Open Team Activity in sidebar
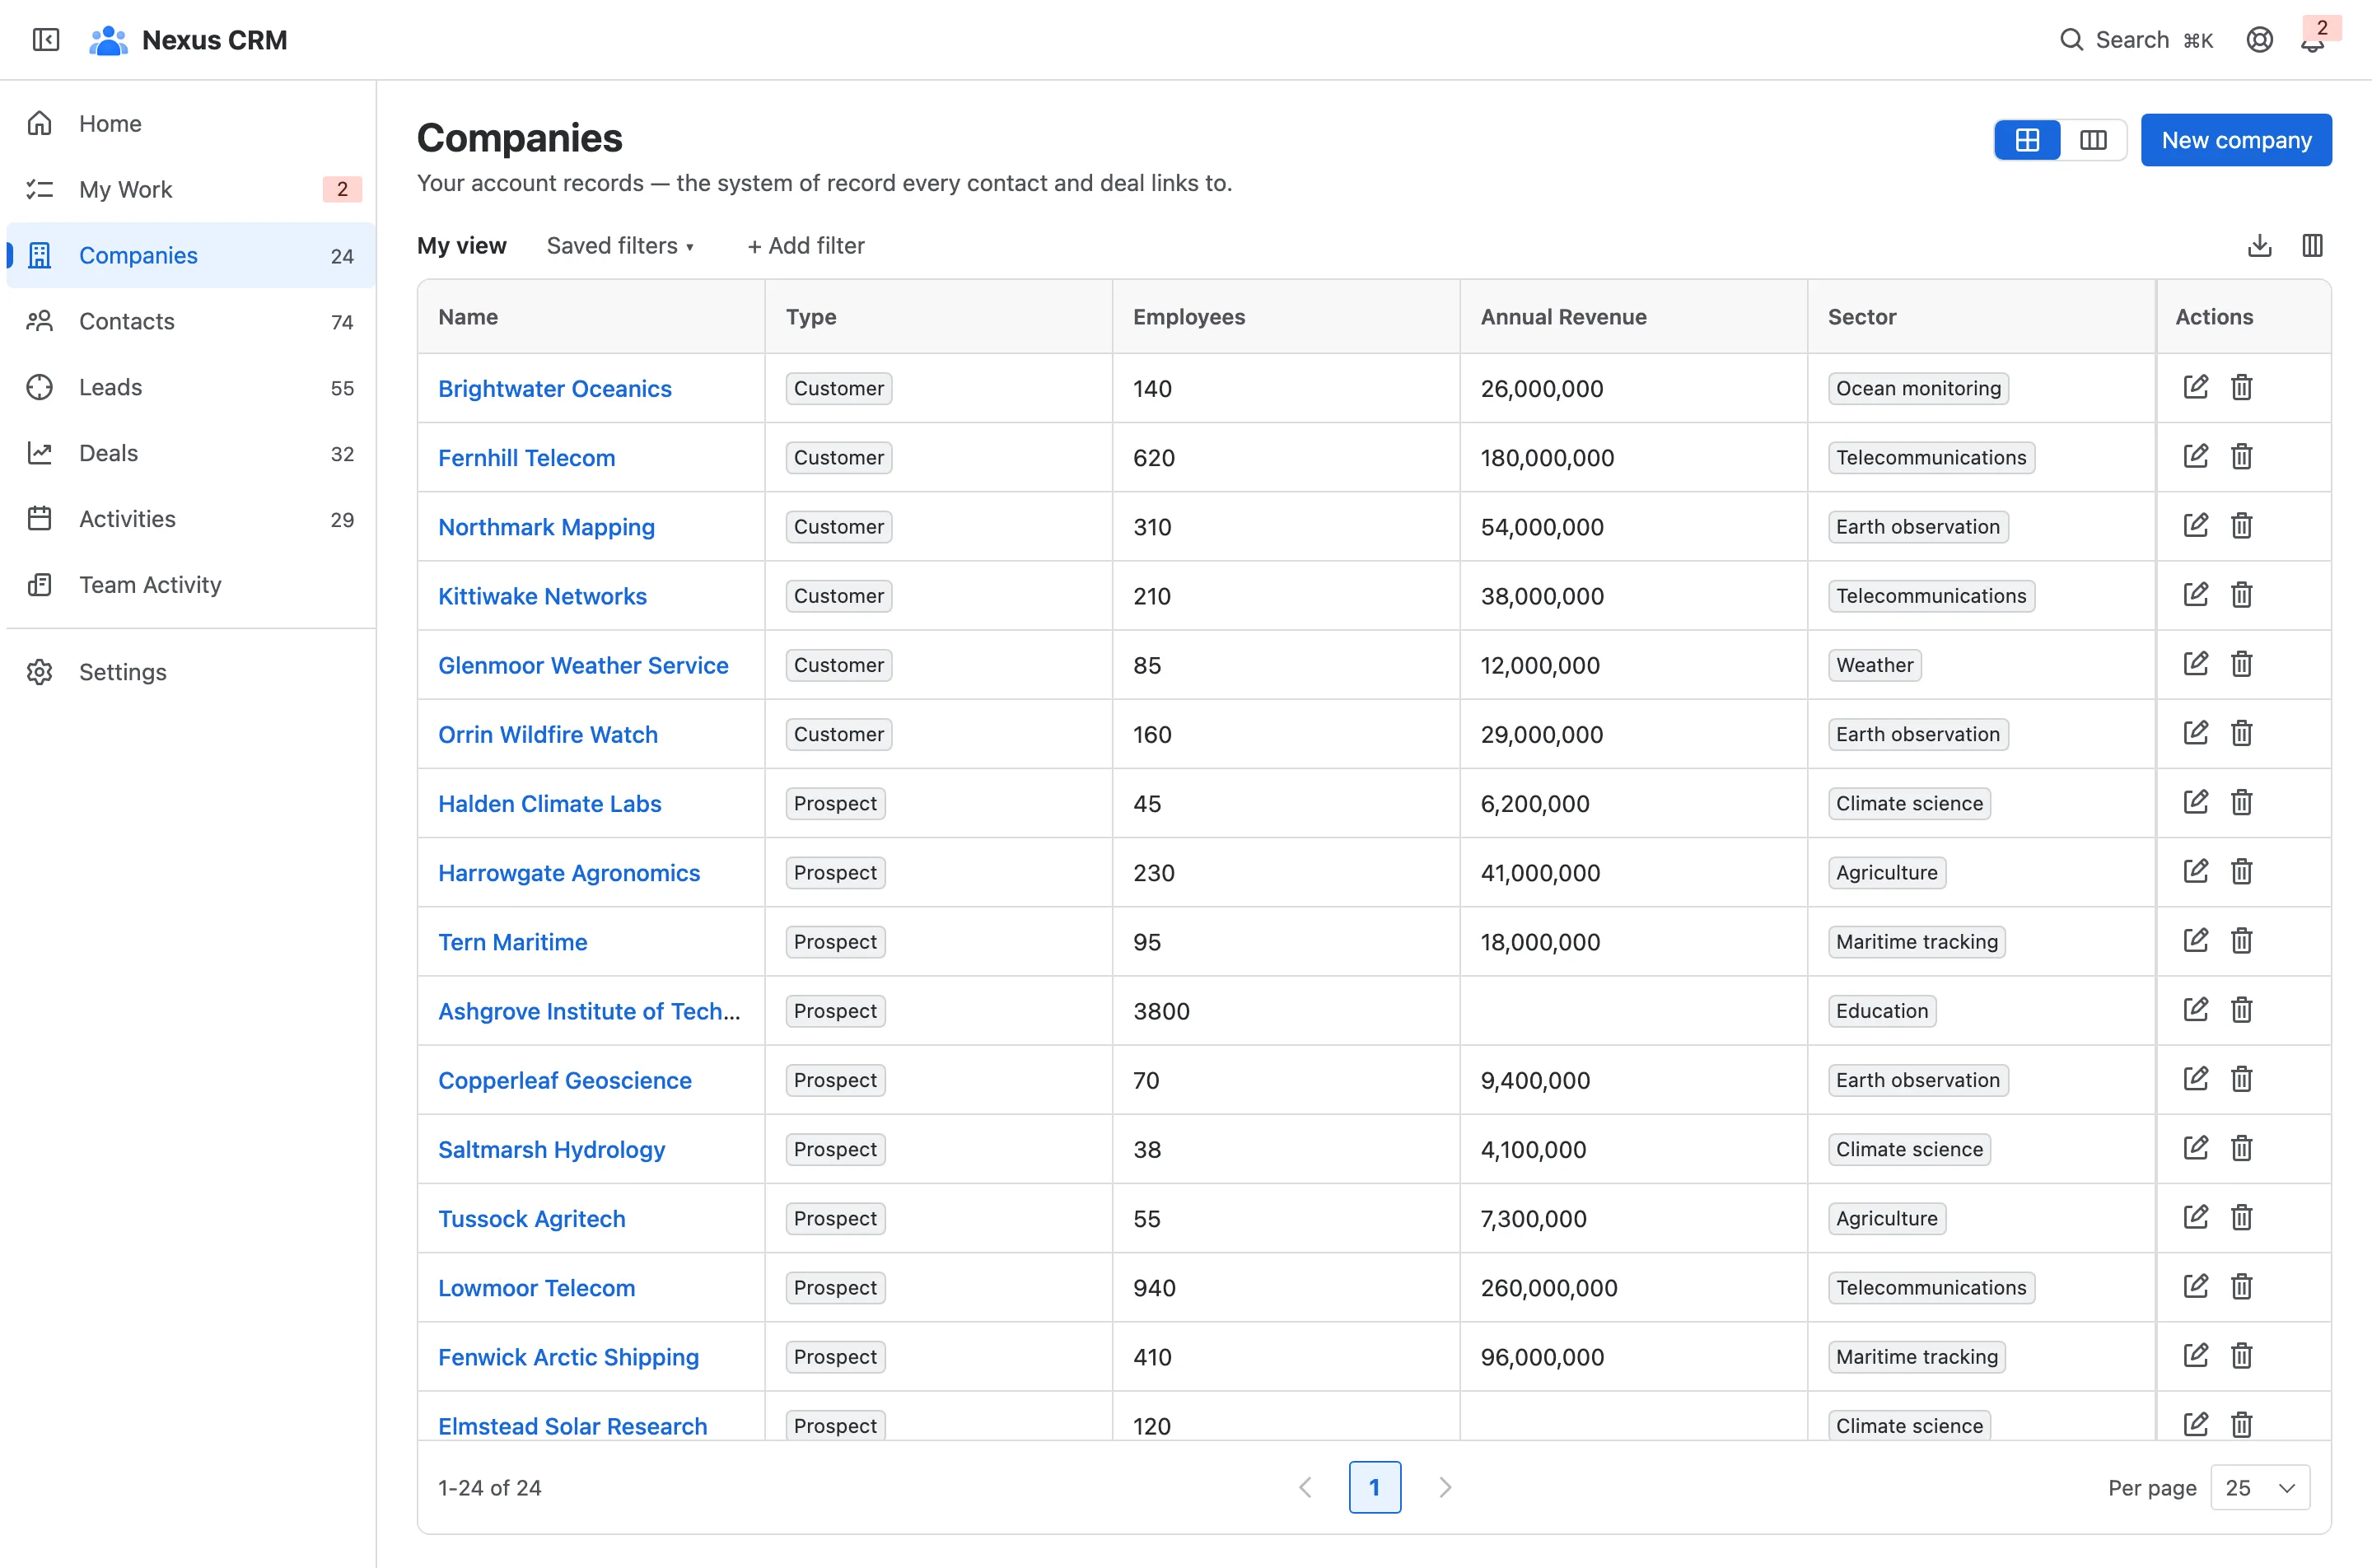 (x=190, y=585)
